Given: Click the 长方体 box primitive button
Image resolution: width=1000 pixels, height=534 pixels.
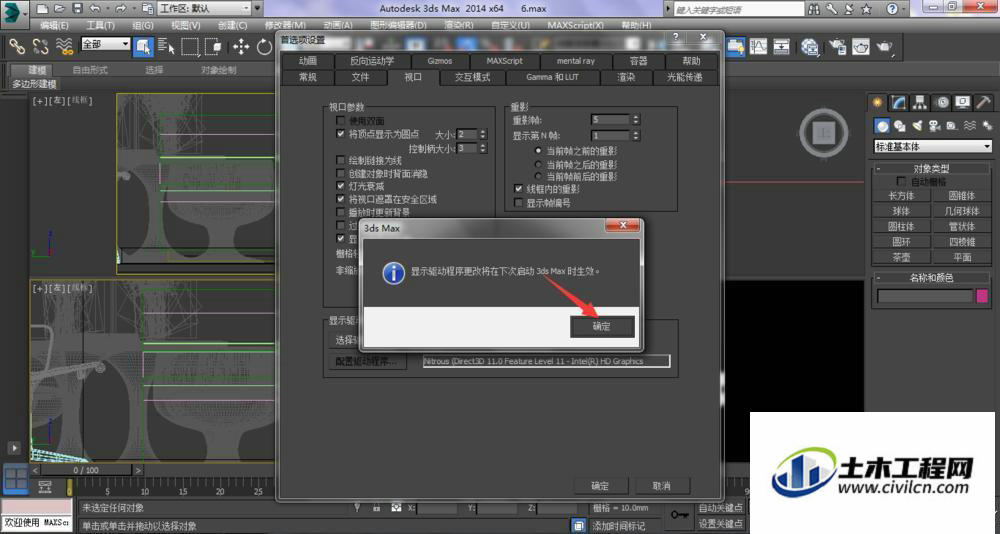Looking at the screenshot, I should tap(901, 196).
